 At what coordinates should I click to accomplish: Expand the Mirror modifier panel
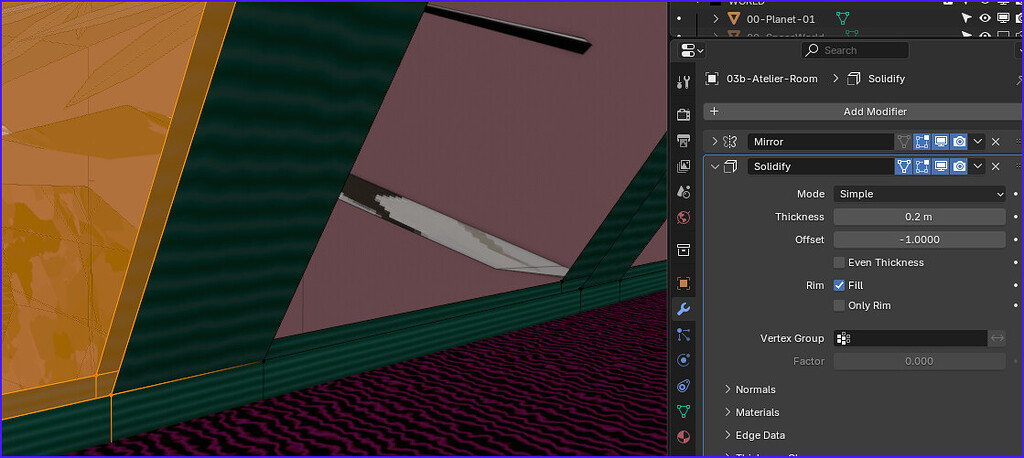715,141
